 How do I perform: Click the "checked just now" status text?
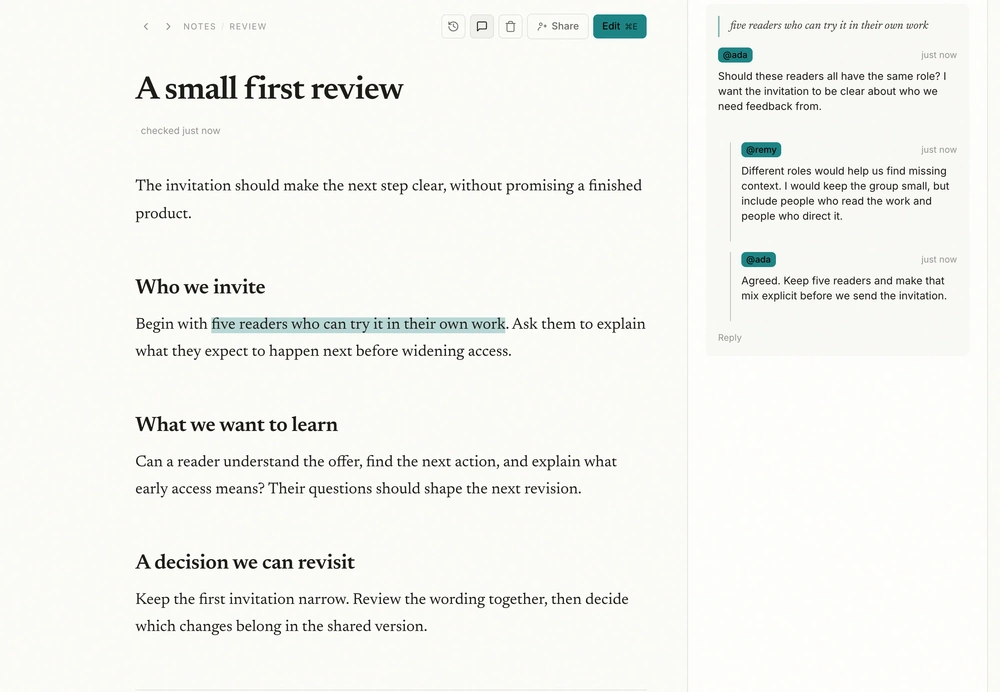(180, 131)
